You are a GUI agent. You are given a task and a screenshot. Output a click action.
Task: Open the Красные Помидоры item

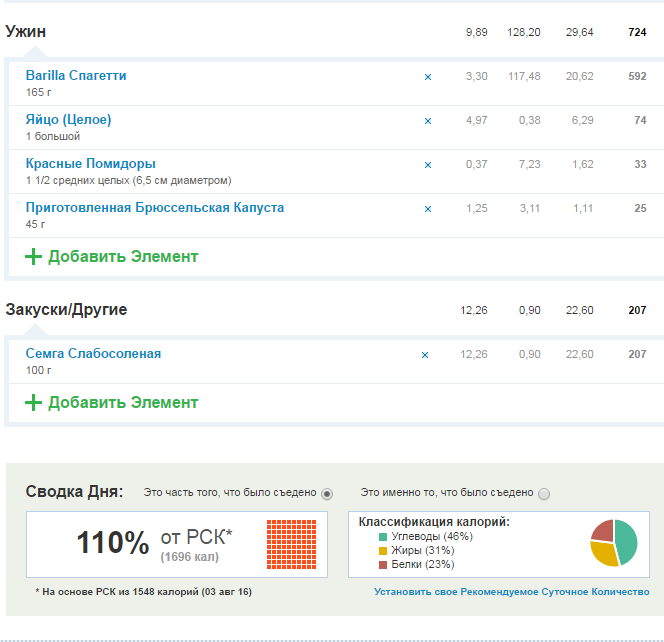(90, 164)
